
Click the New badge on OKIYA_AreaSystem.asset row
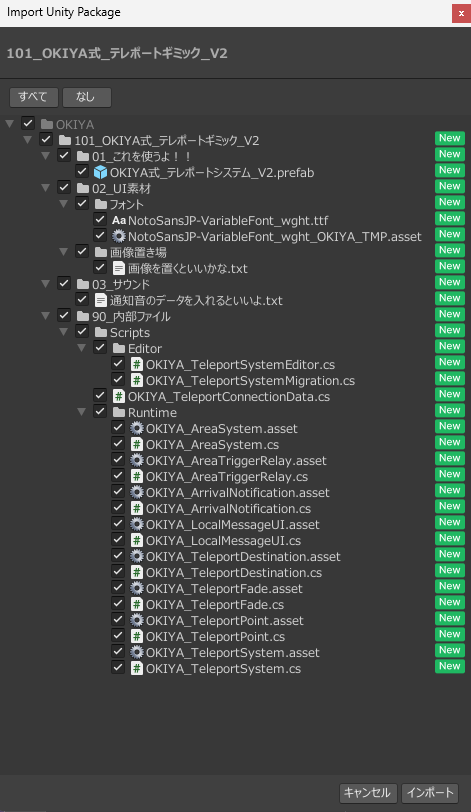450,426
